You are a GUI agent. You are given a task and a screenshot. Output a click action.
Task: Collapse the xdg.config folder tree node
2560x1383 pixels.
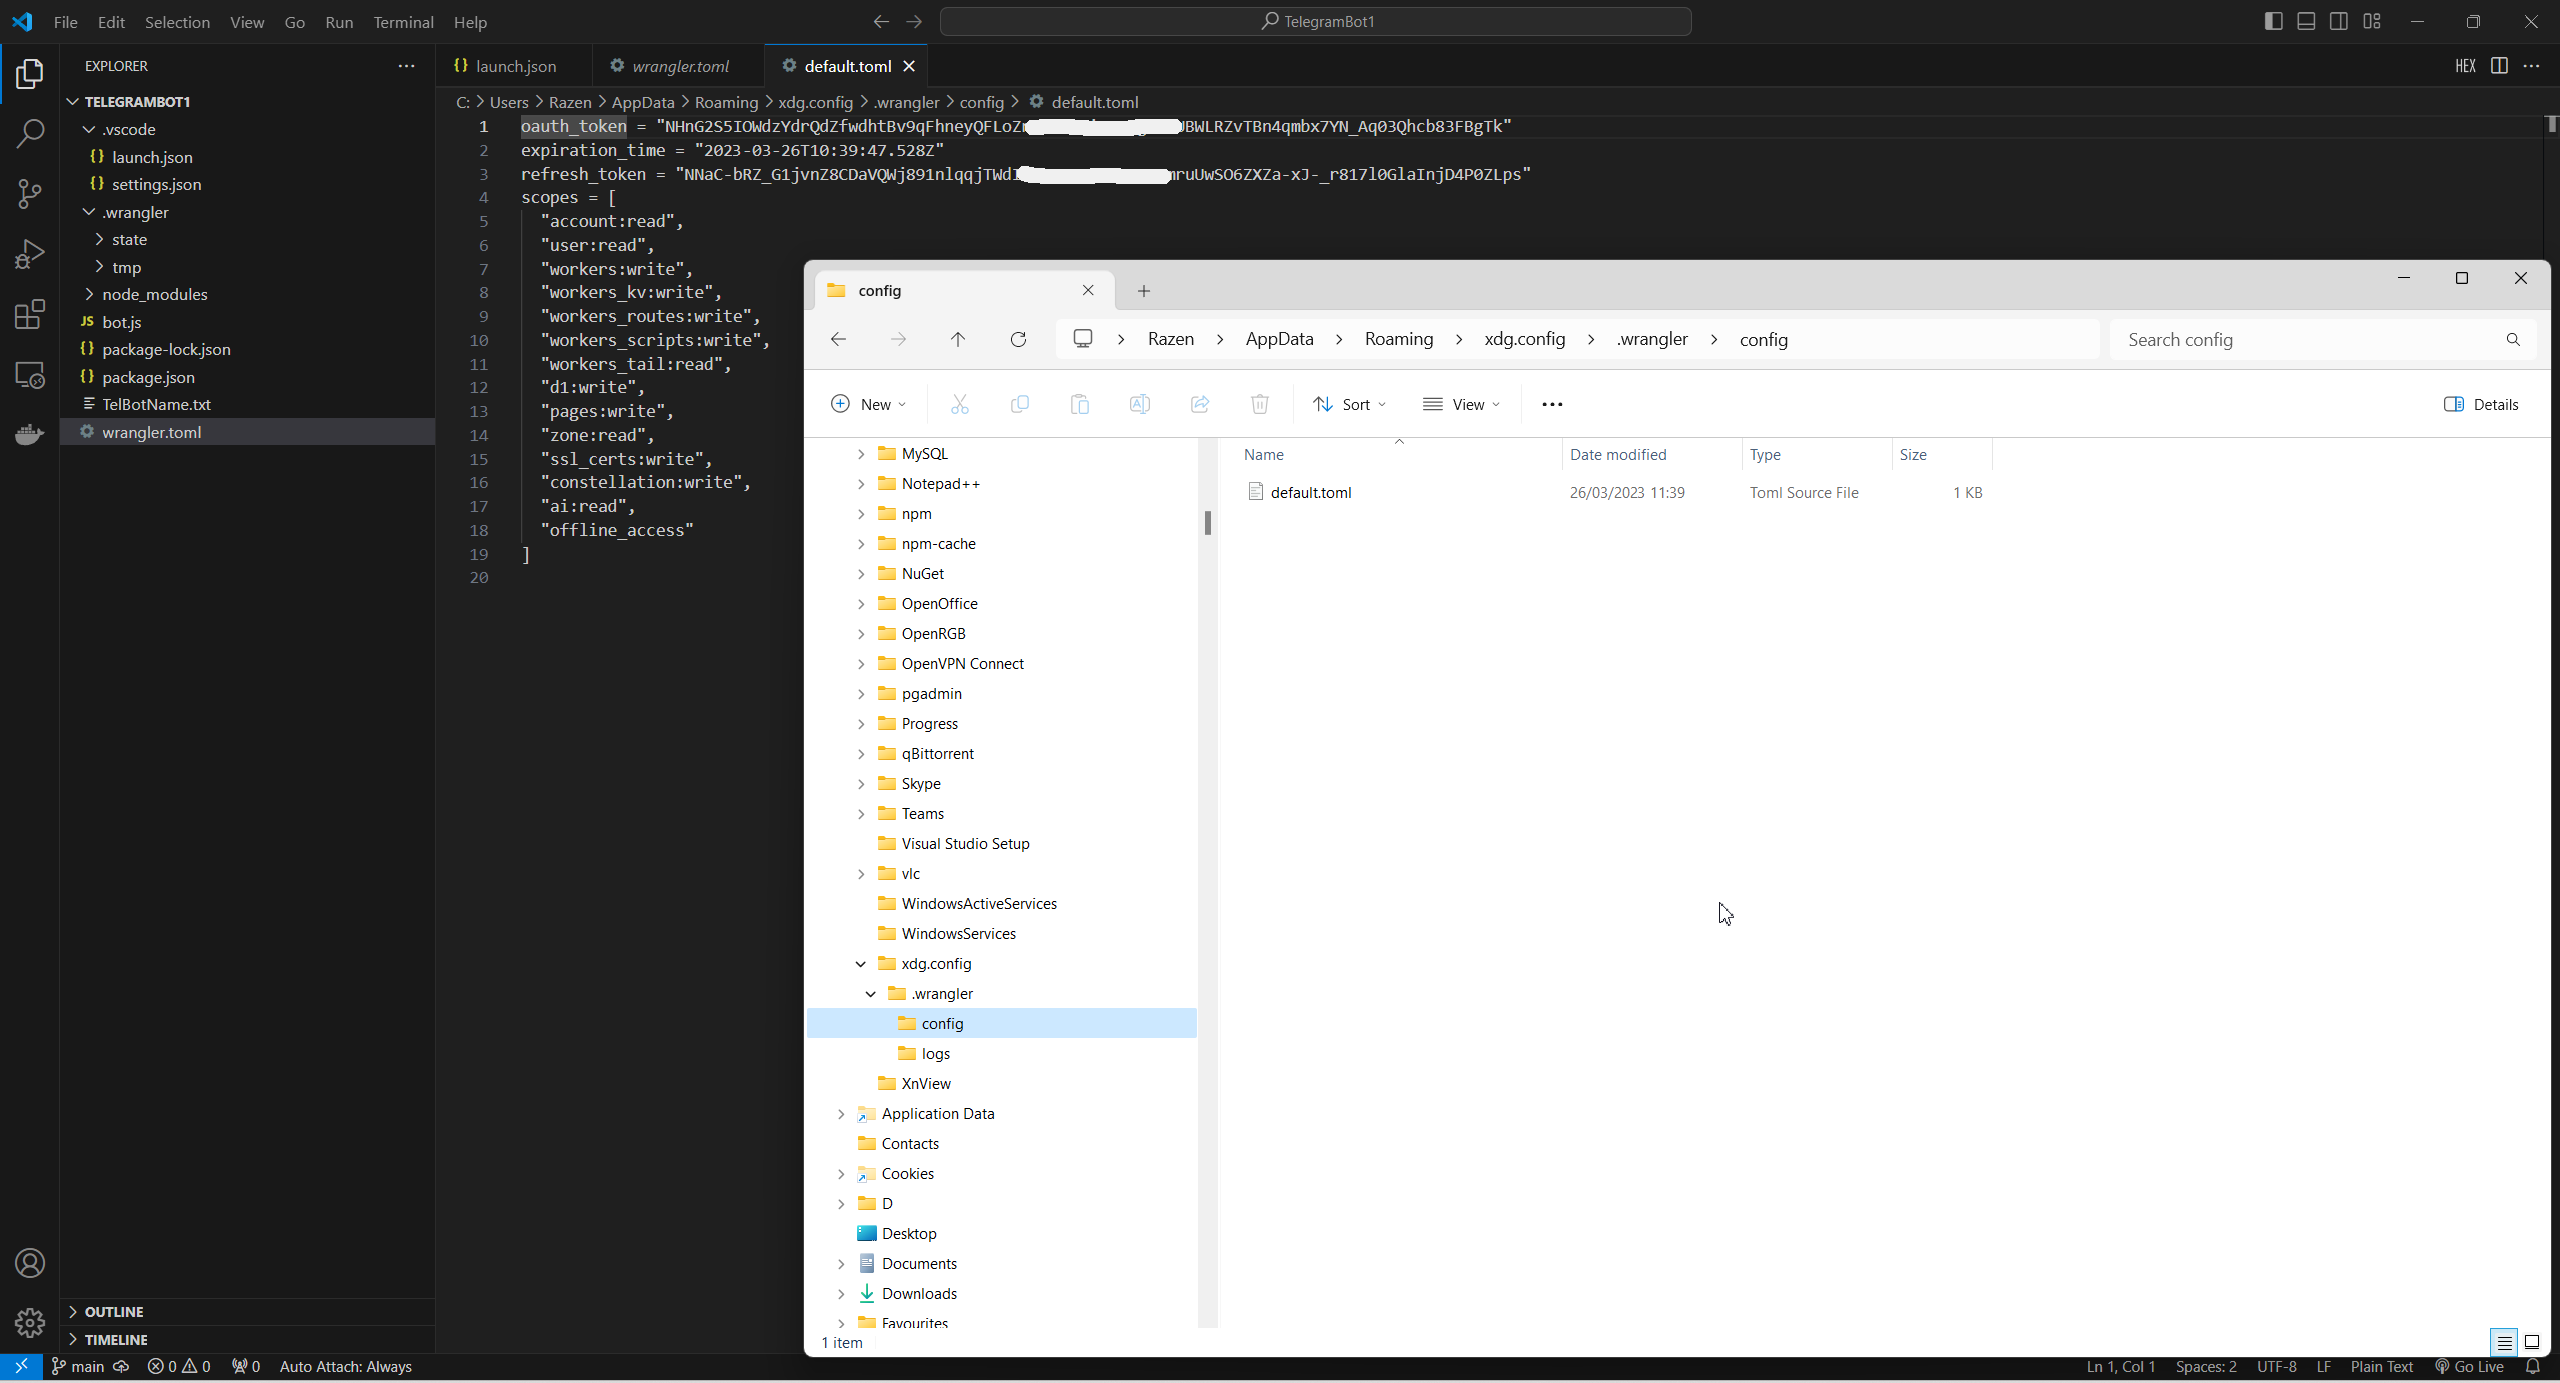pos(861,964)
